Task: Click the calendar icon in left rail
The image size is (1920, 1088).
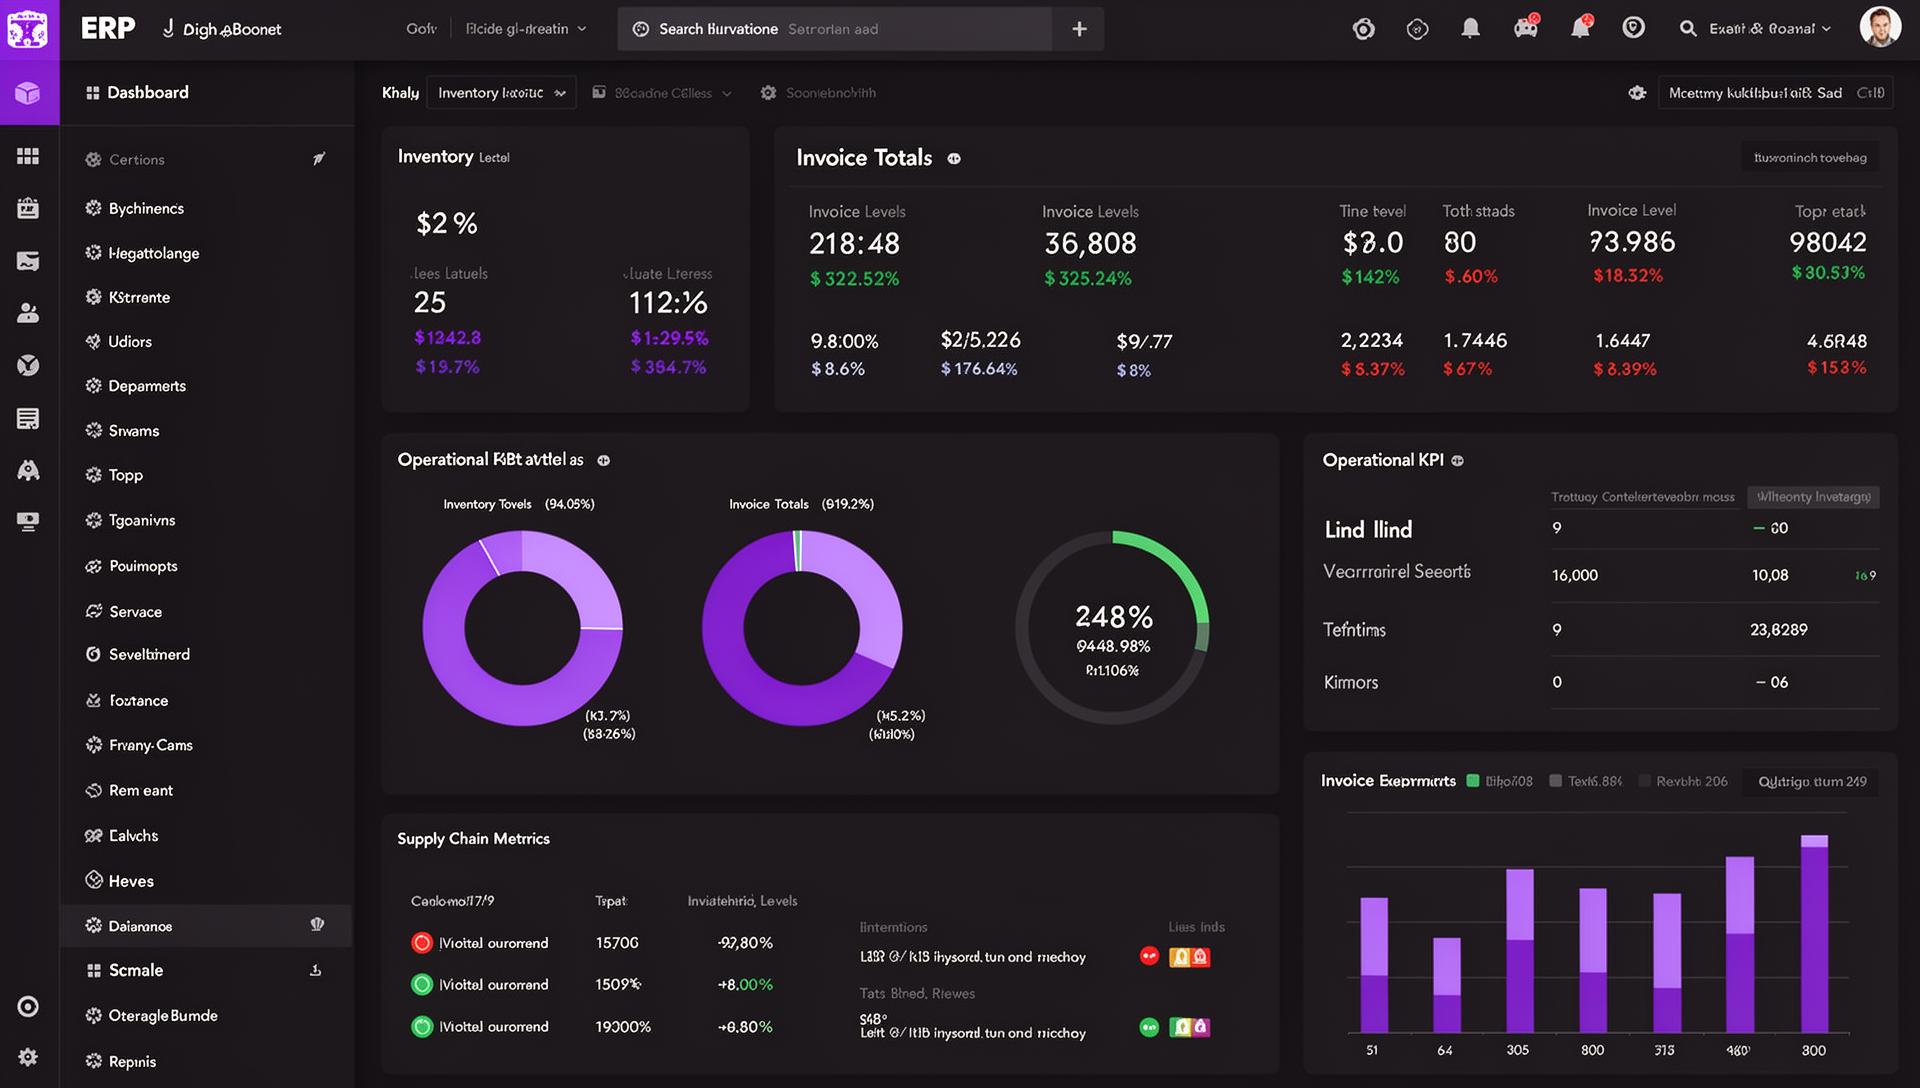Action: (x=28, y=208)
